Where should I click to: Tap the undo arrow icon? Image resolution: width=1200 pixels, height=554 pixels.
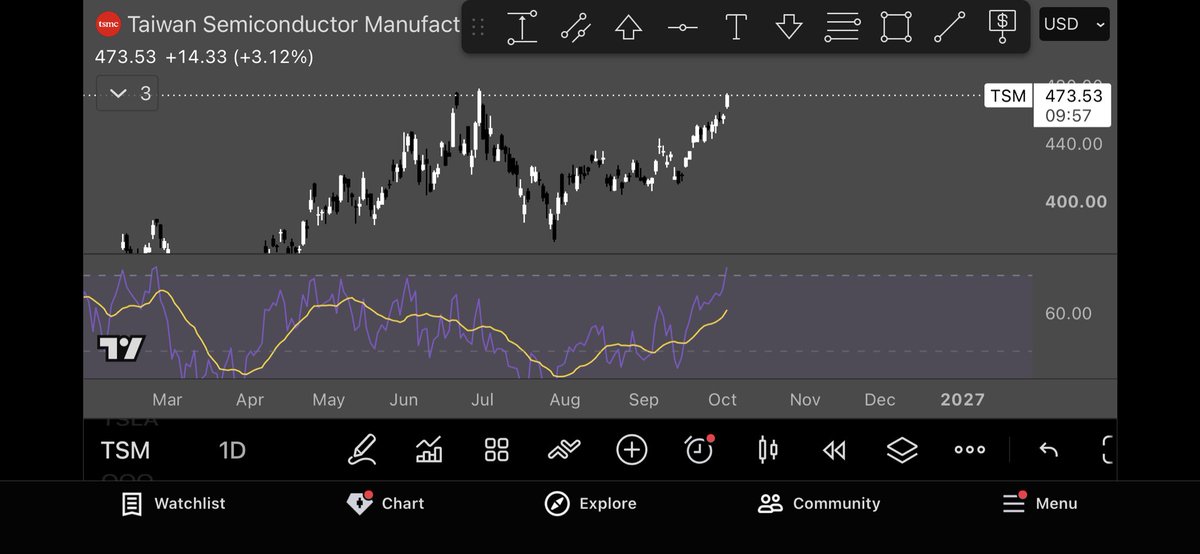pyautogui.click(x=1048, y=451)
